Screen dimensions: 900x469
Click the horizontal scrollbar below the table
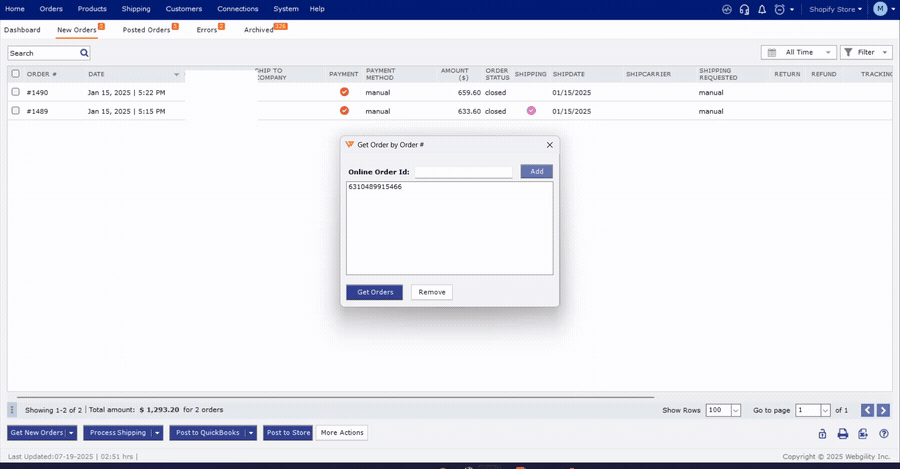[335, 397]
